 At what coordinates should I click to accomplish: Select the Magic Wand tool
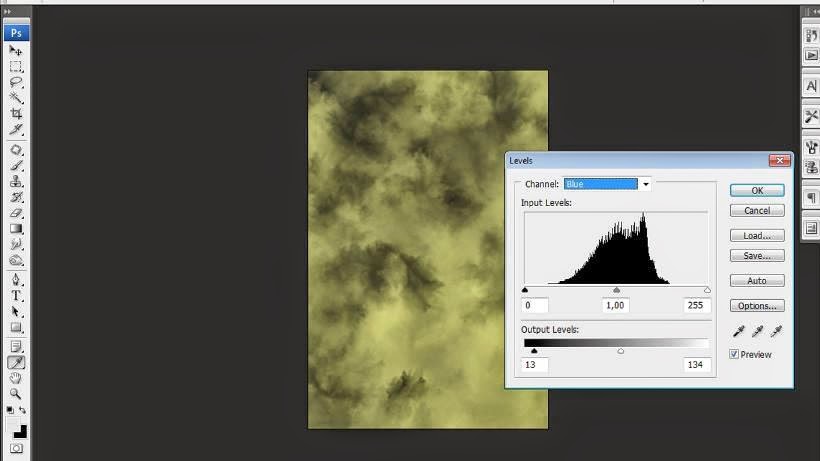click(16, 98)
